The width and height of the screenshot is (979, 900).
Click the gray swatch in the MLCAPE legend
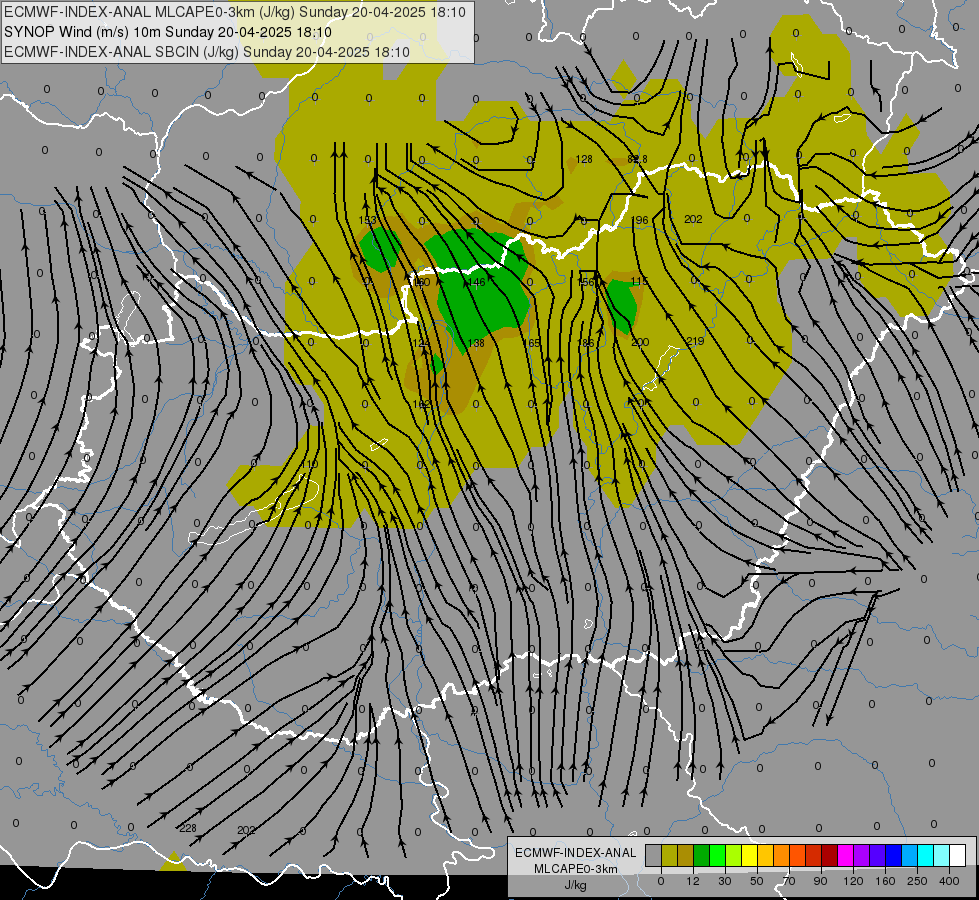654,856
